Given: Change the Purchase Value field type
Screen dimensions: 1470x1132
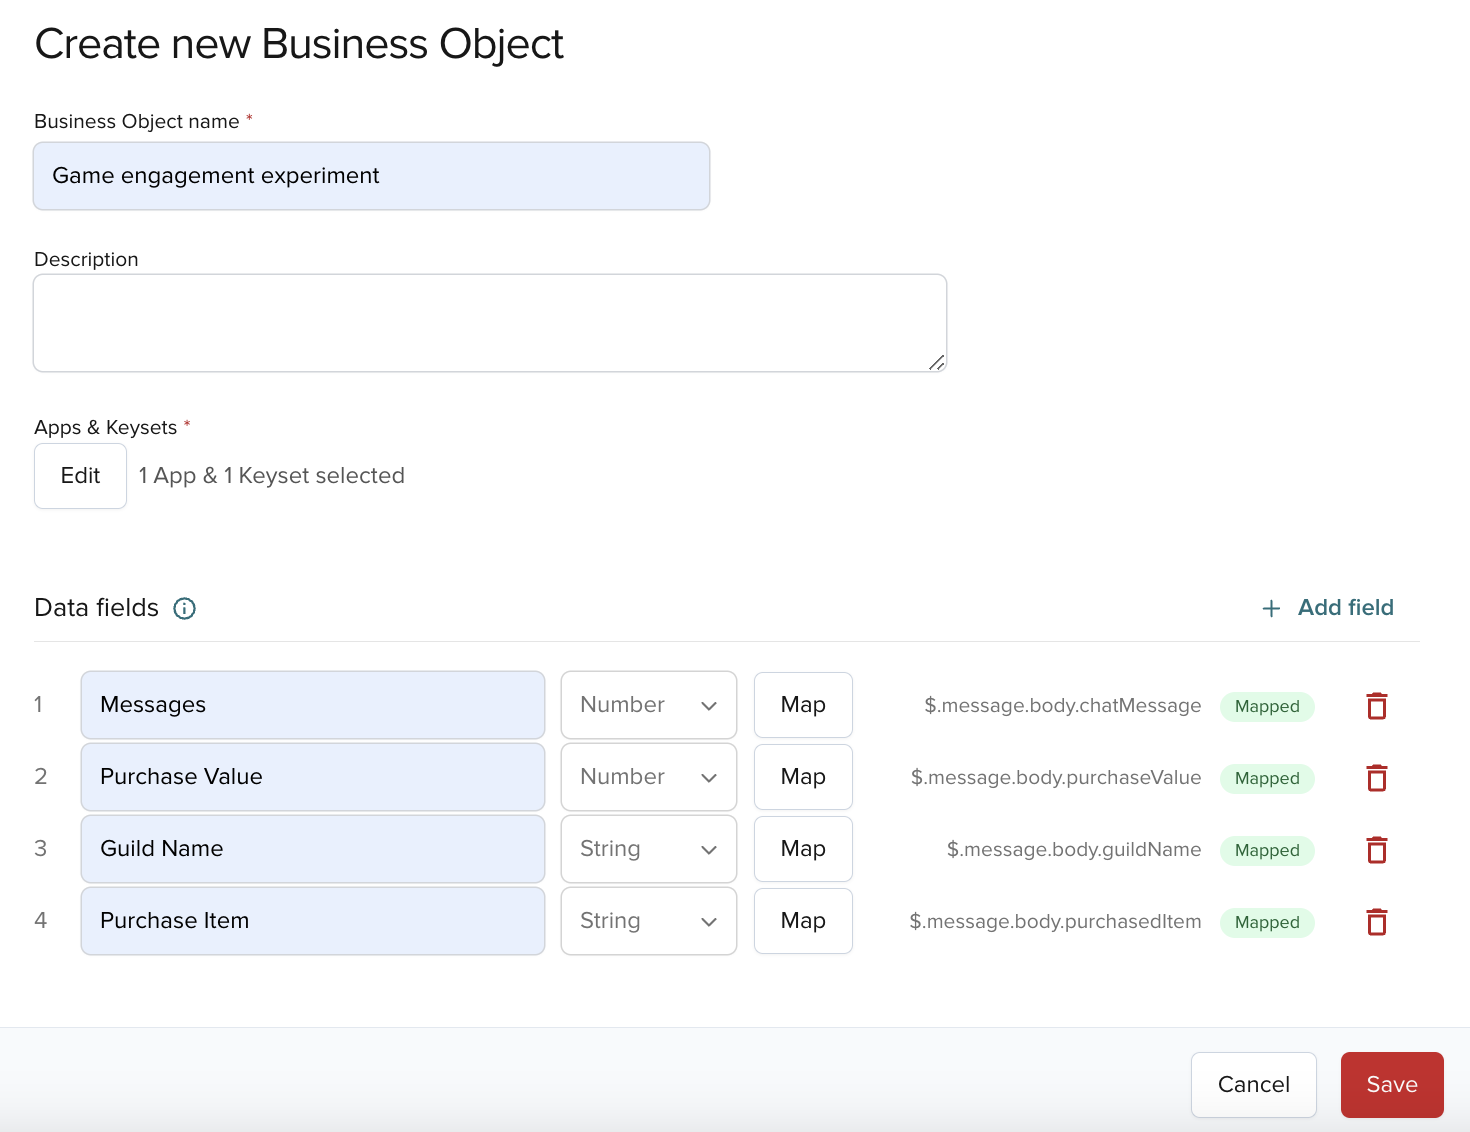Looking at the screenshot, I should coord(648,777).
